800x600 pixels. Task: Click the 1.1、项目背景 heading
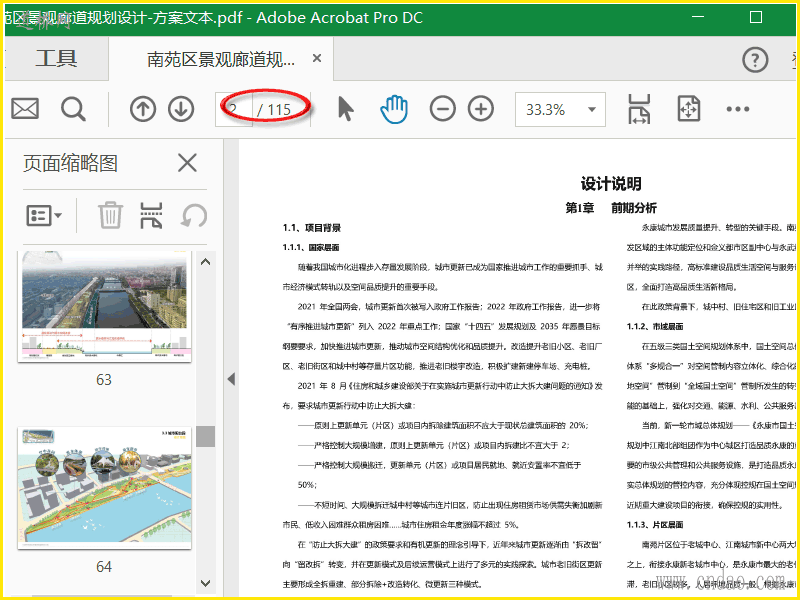[x=312, y=228]
